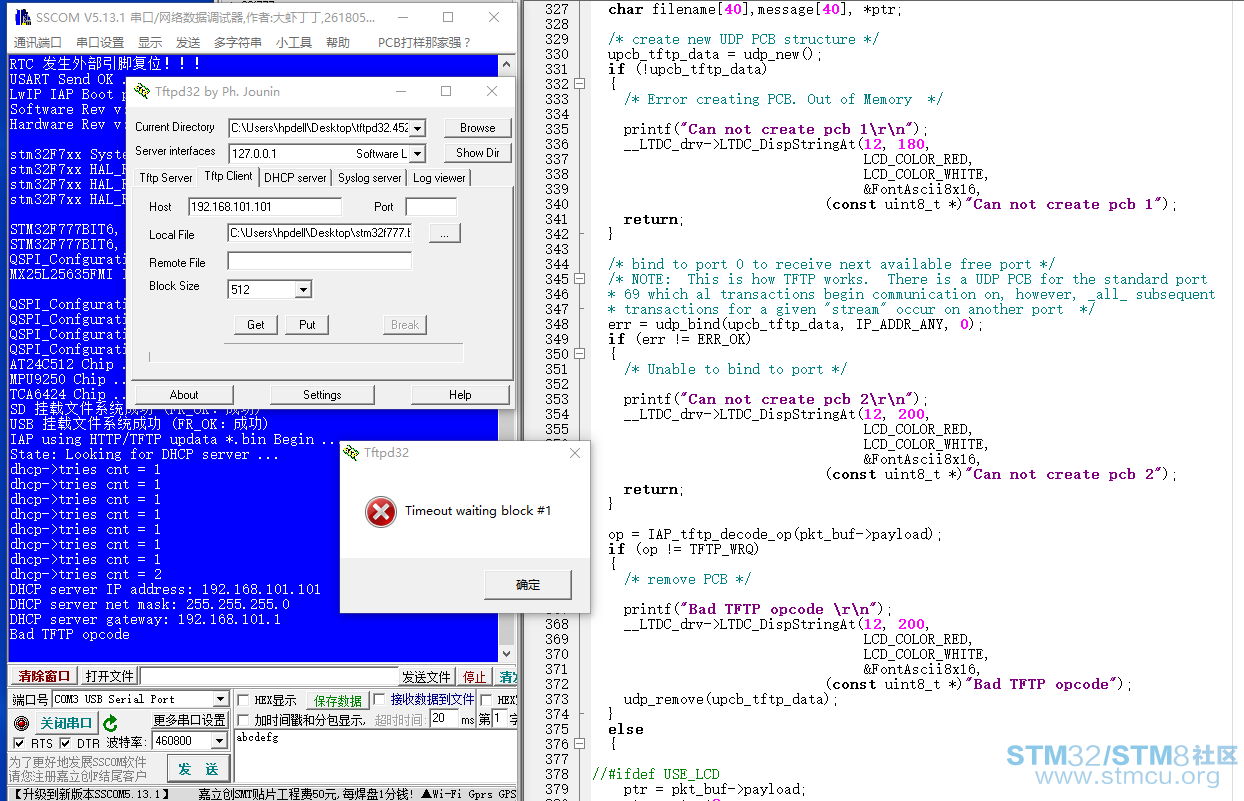Image resolution: width=1244 pixels, height=801 pixels.
Task: Click the 打开文件 button
Action: [x=109, y=676]
